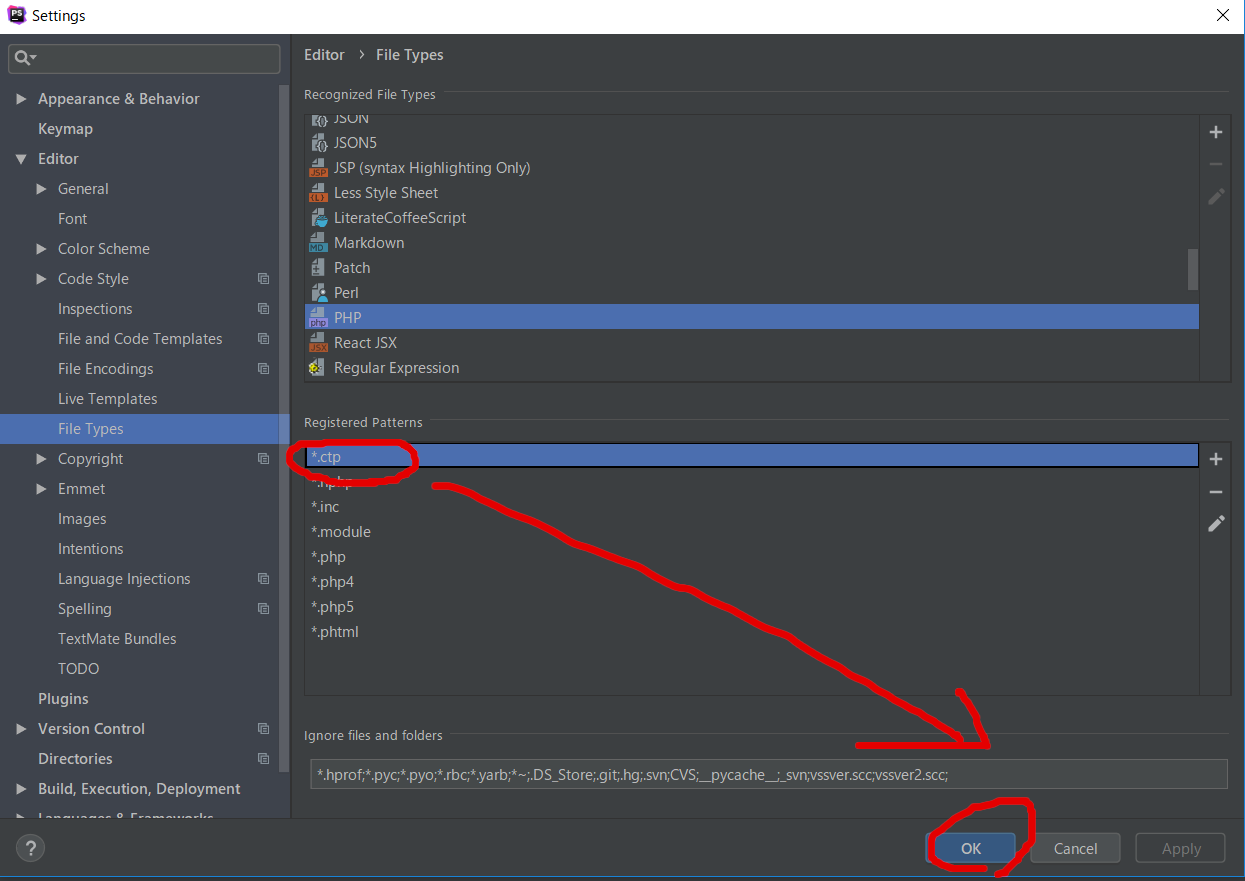
Task: Open the Plugins settings page
Action: (x=63, y=699)
